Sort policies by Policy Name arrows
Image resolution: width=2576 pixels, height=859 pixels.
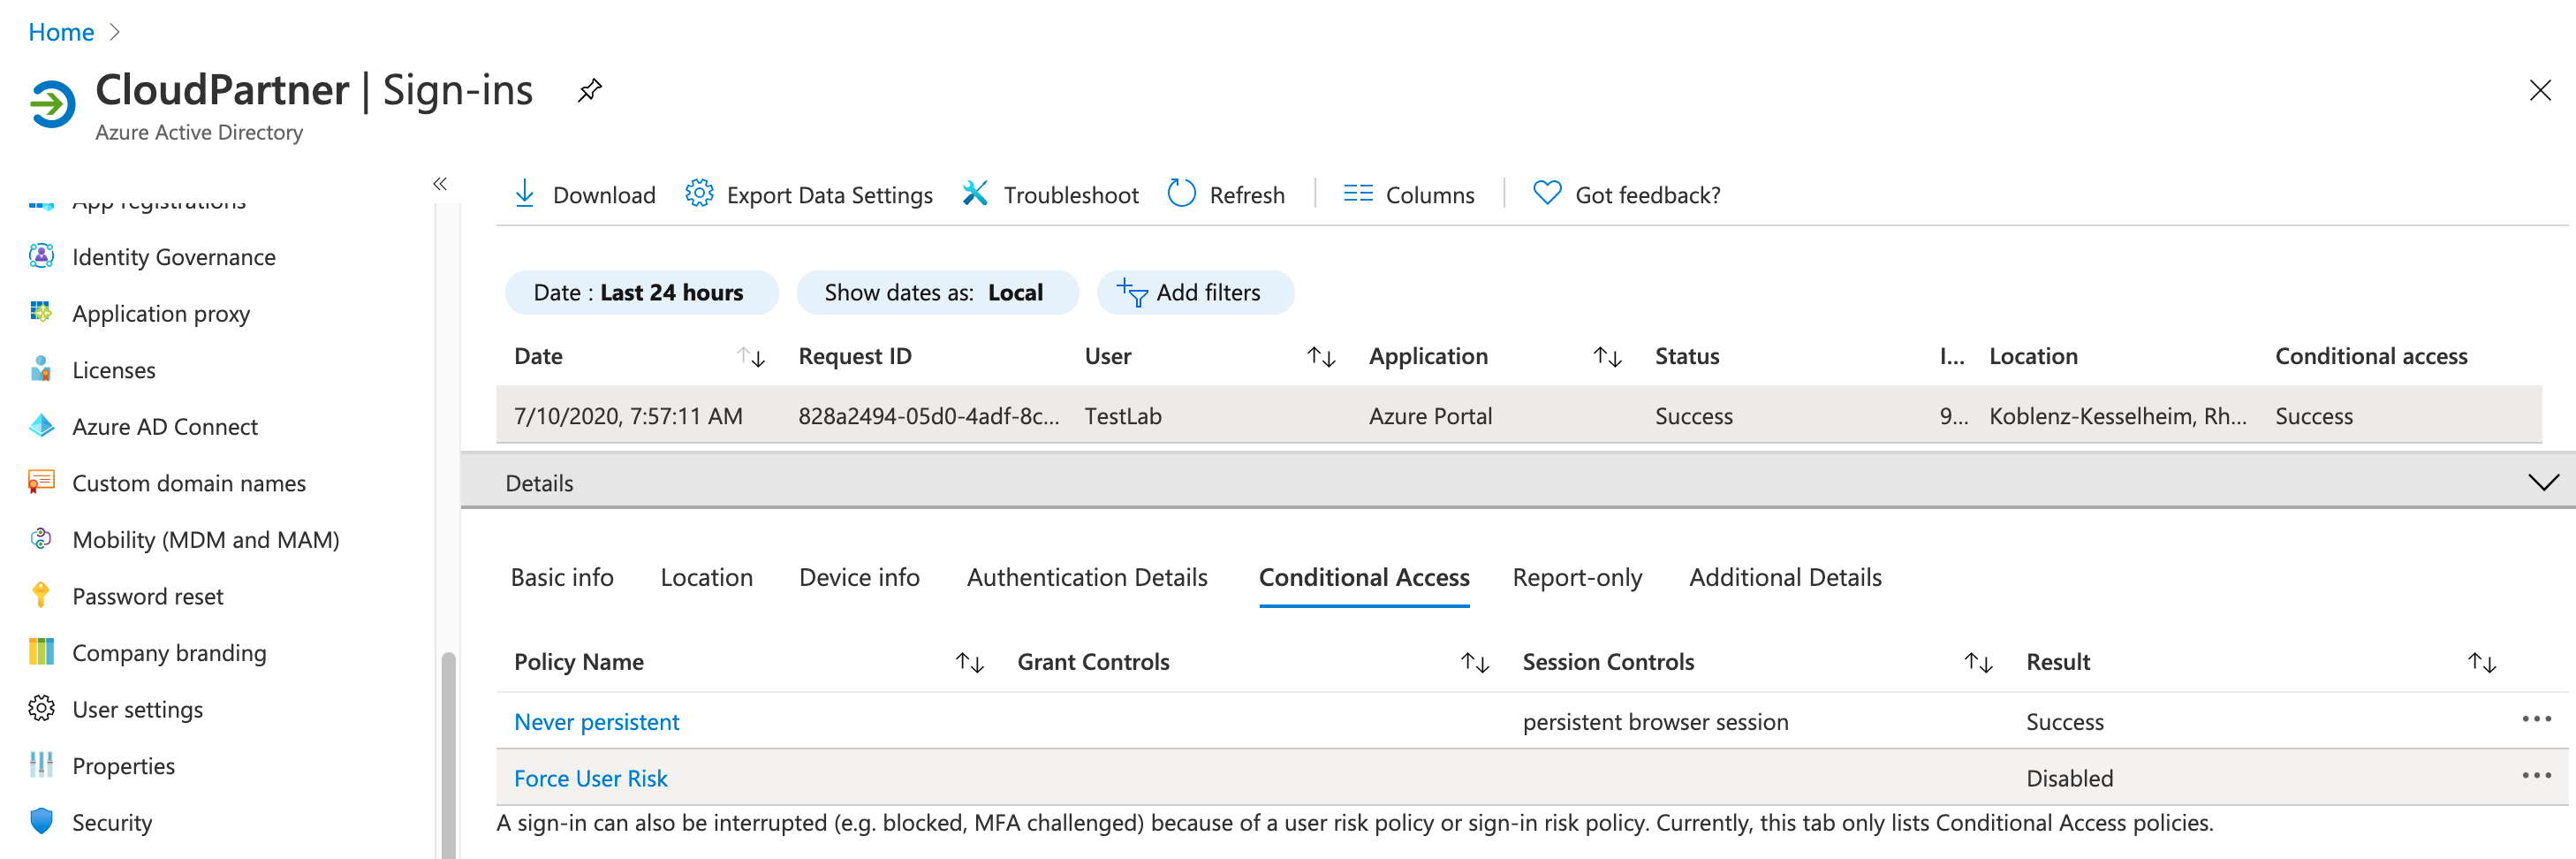pyautogui.click(x=970, y=662)
